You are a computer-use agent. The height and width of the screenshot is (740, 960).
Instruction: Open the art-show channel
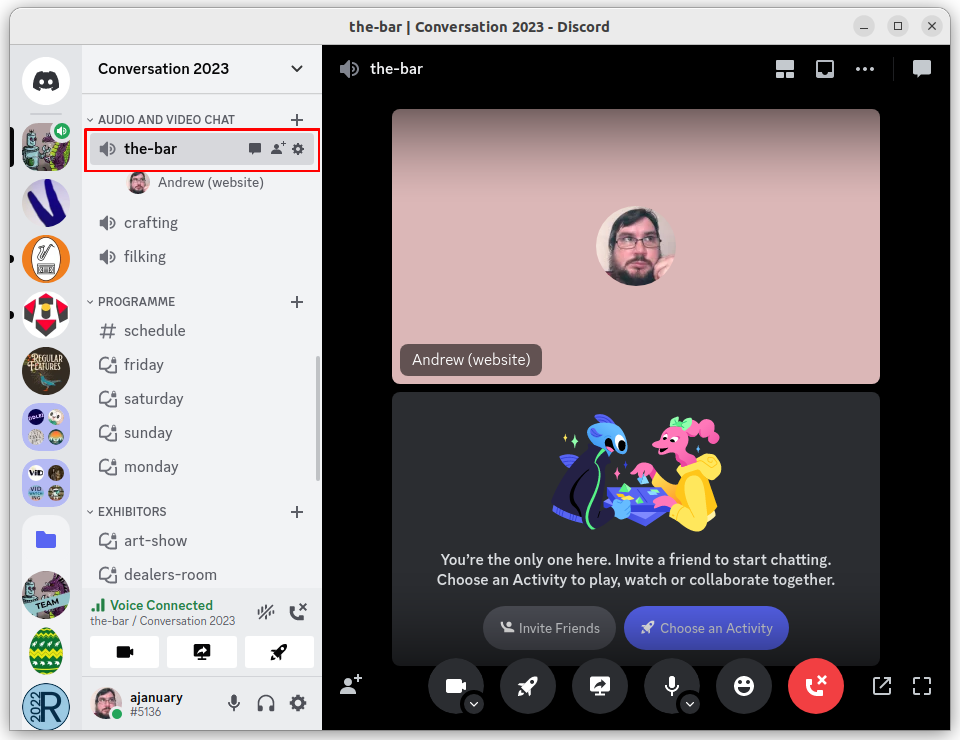202,541
